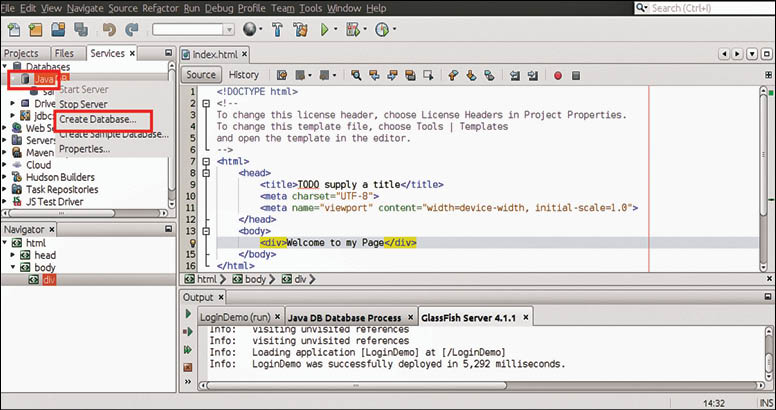Choose Properties in the context menu

(x=84, y=149)
